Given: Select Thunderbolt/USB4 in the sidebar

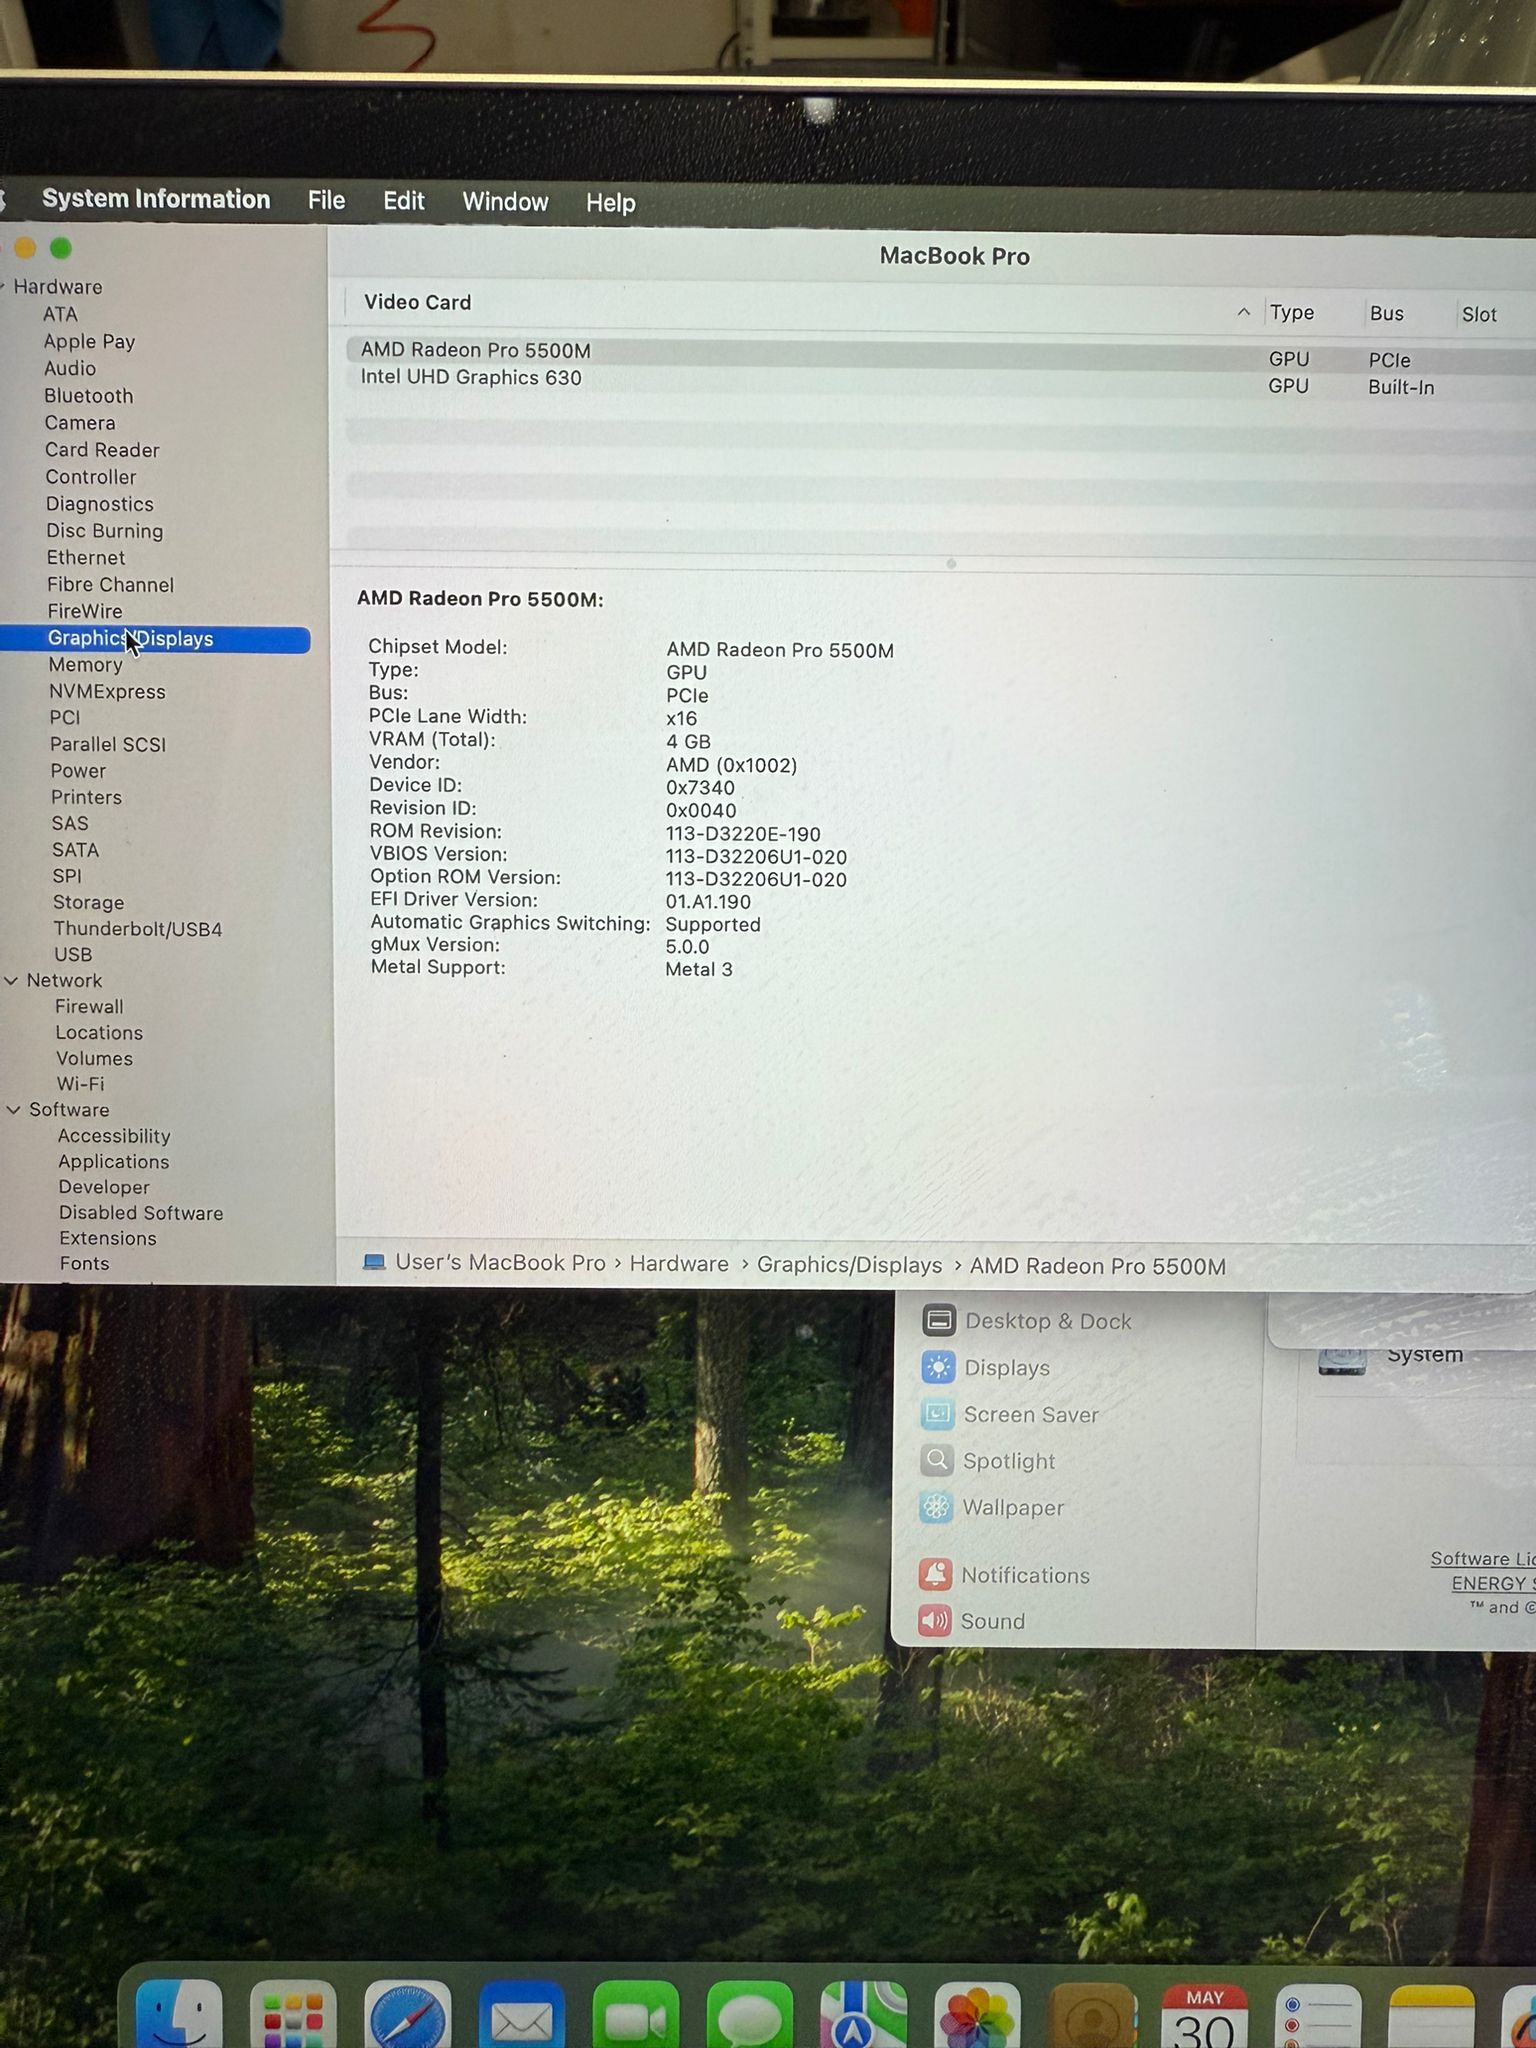Looking at the screenshot, I should click(138, 929).
